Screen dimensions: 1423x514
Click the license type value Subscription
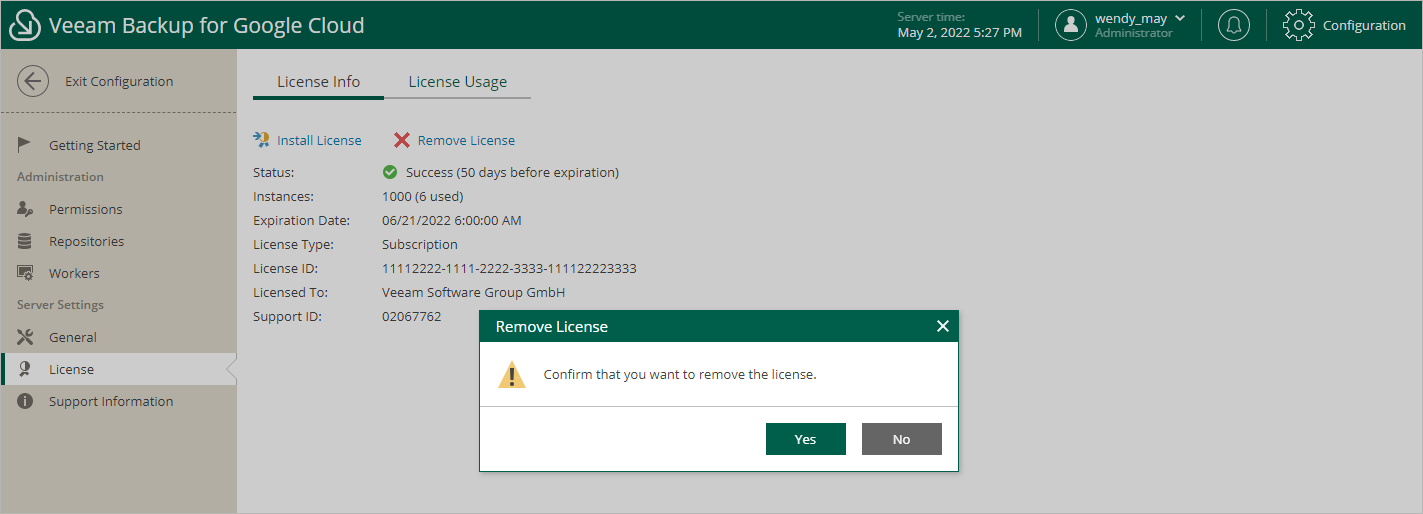pyautogui.click(x=420, y=244)
